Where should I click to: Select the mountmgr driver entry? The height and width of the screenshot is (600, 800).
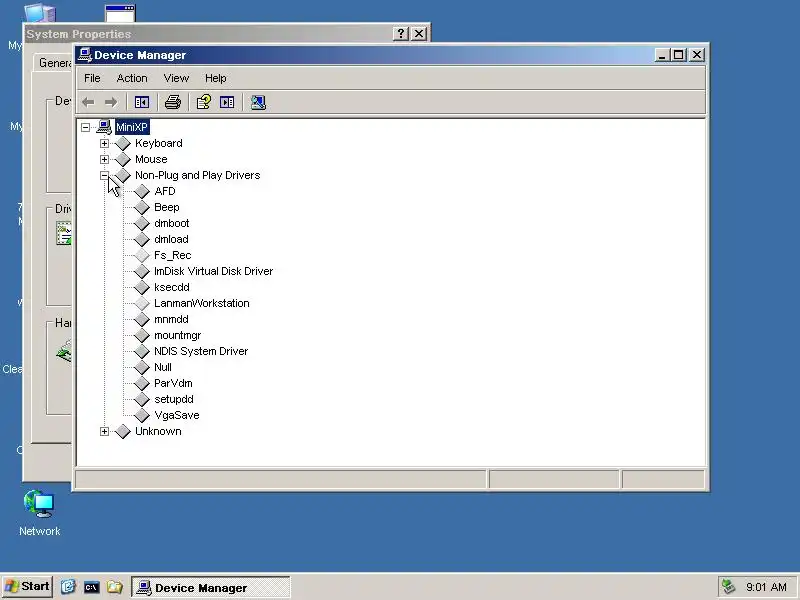(x=177, y=335)
